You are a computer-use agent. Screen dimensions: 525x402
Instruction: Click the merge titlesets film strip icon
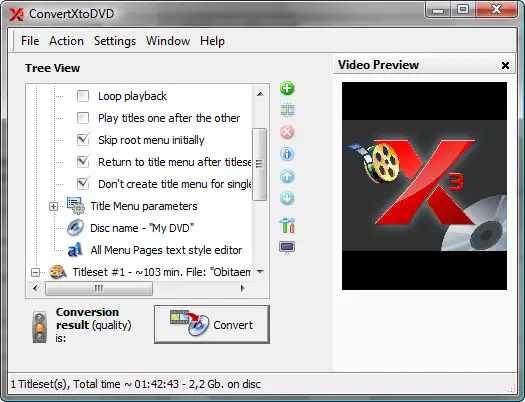[x=287, y=110]
